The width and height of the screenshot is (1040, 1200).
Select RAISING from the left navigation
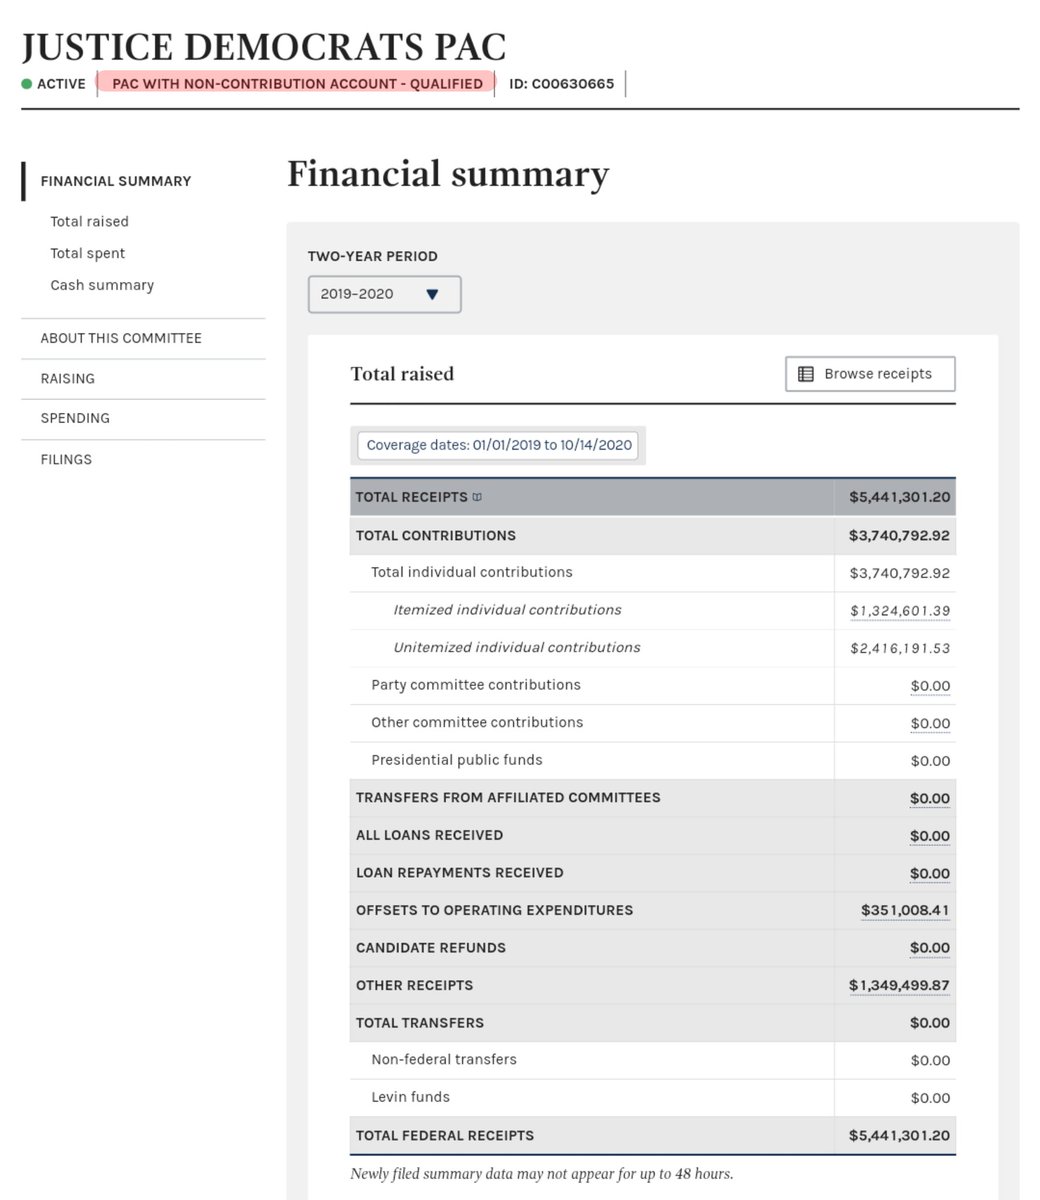point(68,378)
